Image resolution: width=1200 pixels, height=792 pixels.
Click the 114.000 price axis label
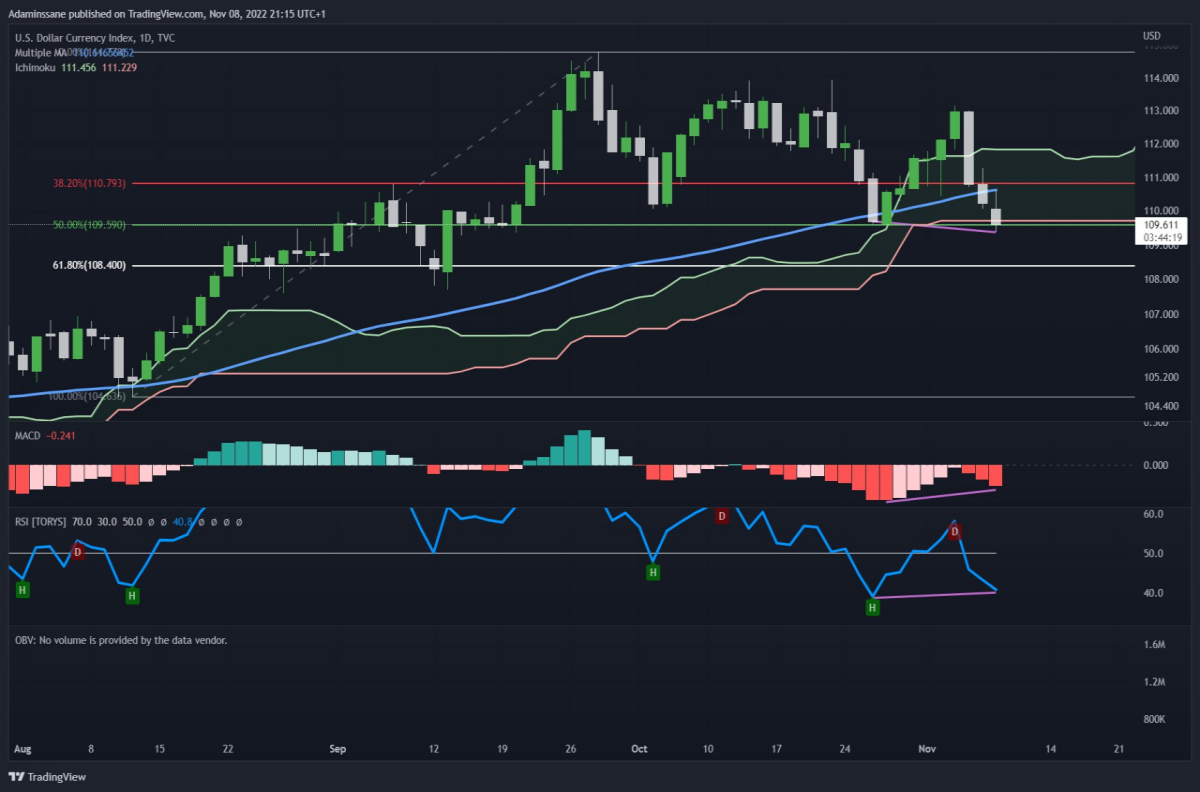[x=1160, y=78]
